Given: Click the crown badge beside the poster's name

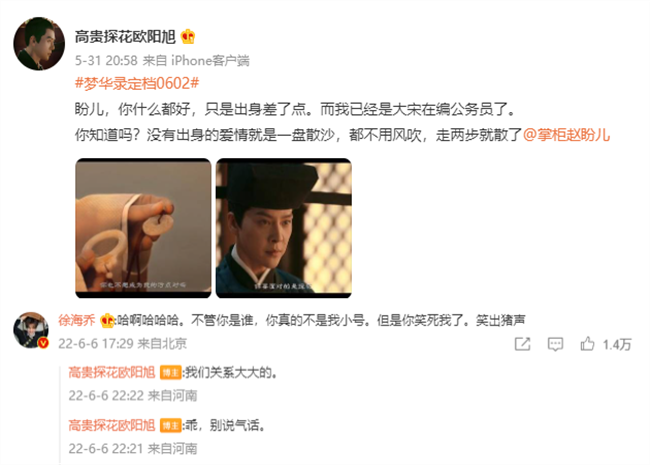Looking at the screenshot, I should tap(188, 37).
